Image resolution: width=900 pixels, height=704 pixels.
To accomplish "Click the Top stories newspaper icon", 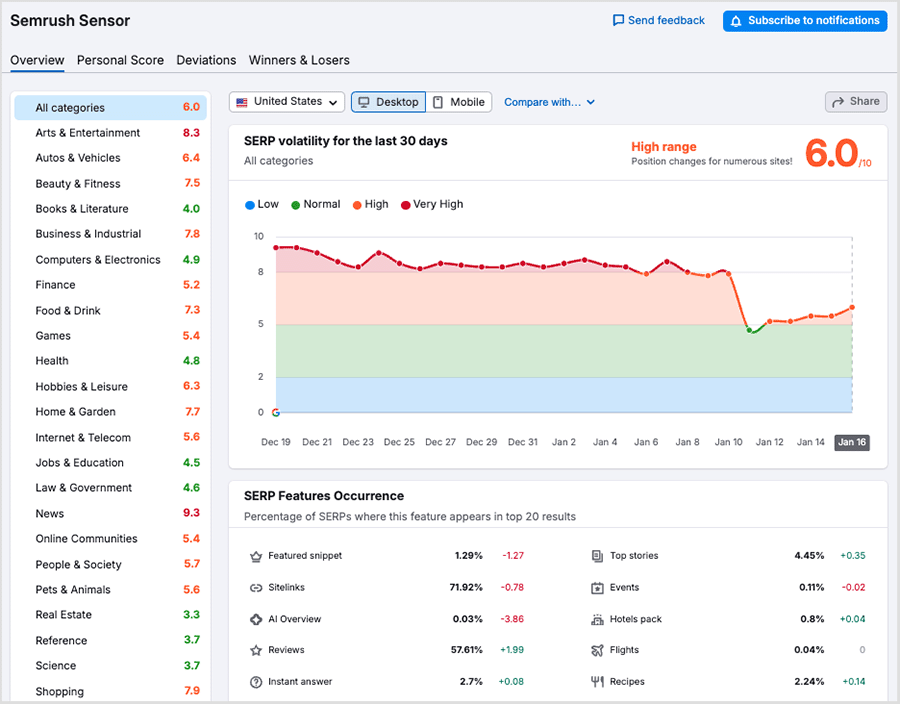I will (x=598, y=556).
